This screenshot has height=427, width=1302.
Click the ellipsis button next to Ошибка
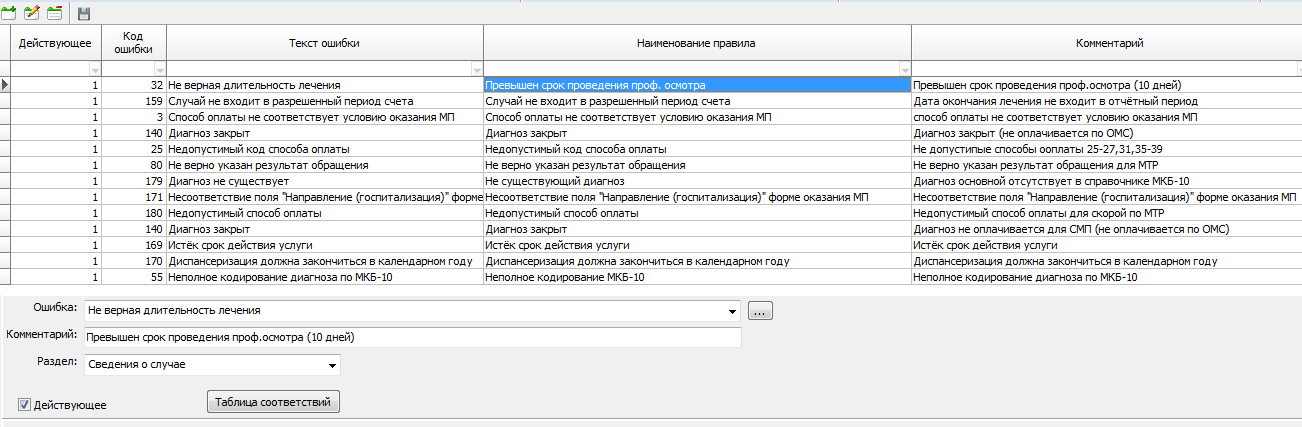click(x=760, y=311)
